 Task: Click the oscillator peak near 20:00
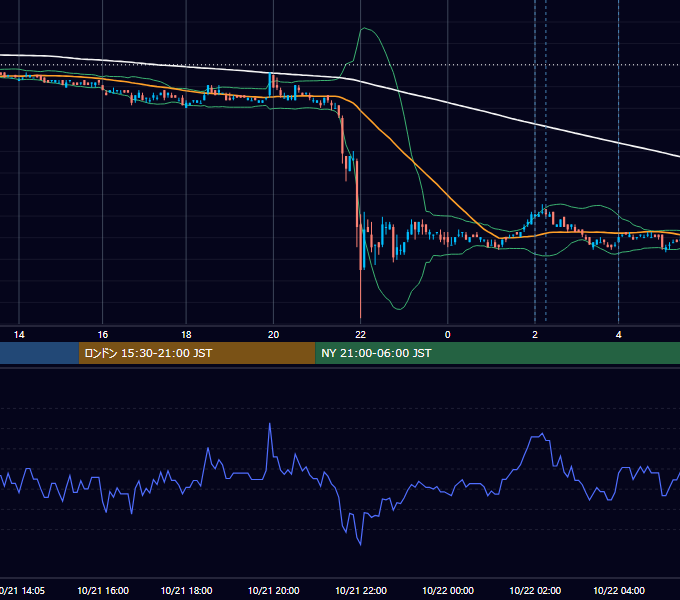pos(270,425)
